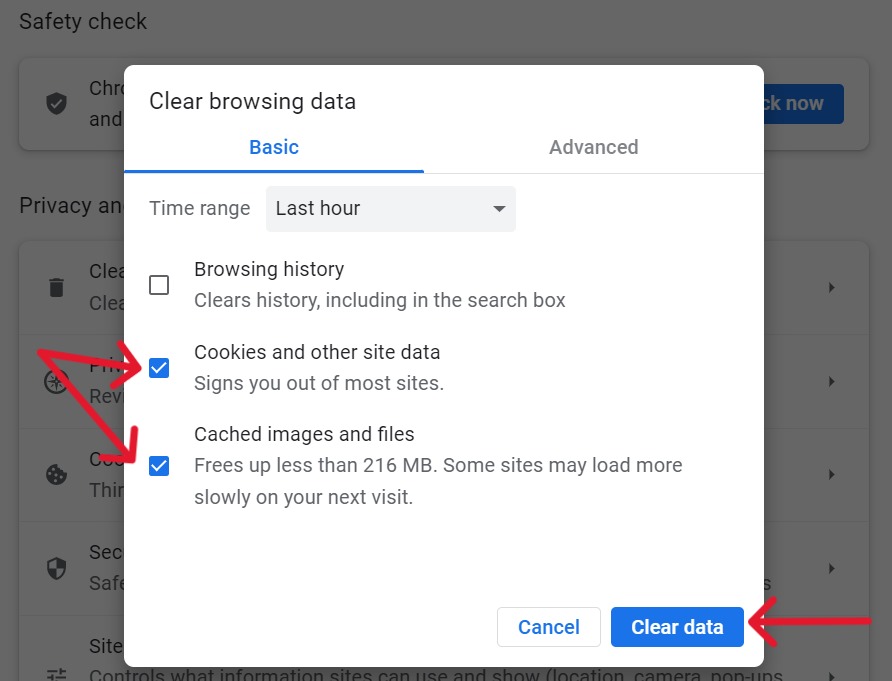Switch to the Advanced tab

(593, 147)
